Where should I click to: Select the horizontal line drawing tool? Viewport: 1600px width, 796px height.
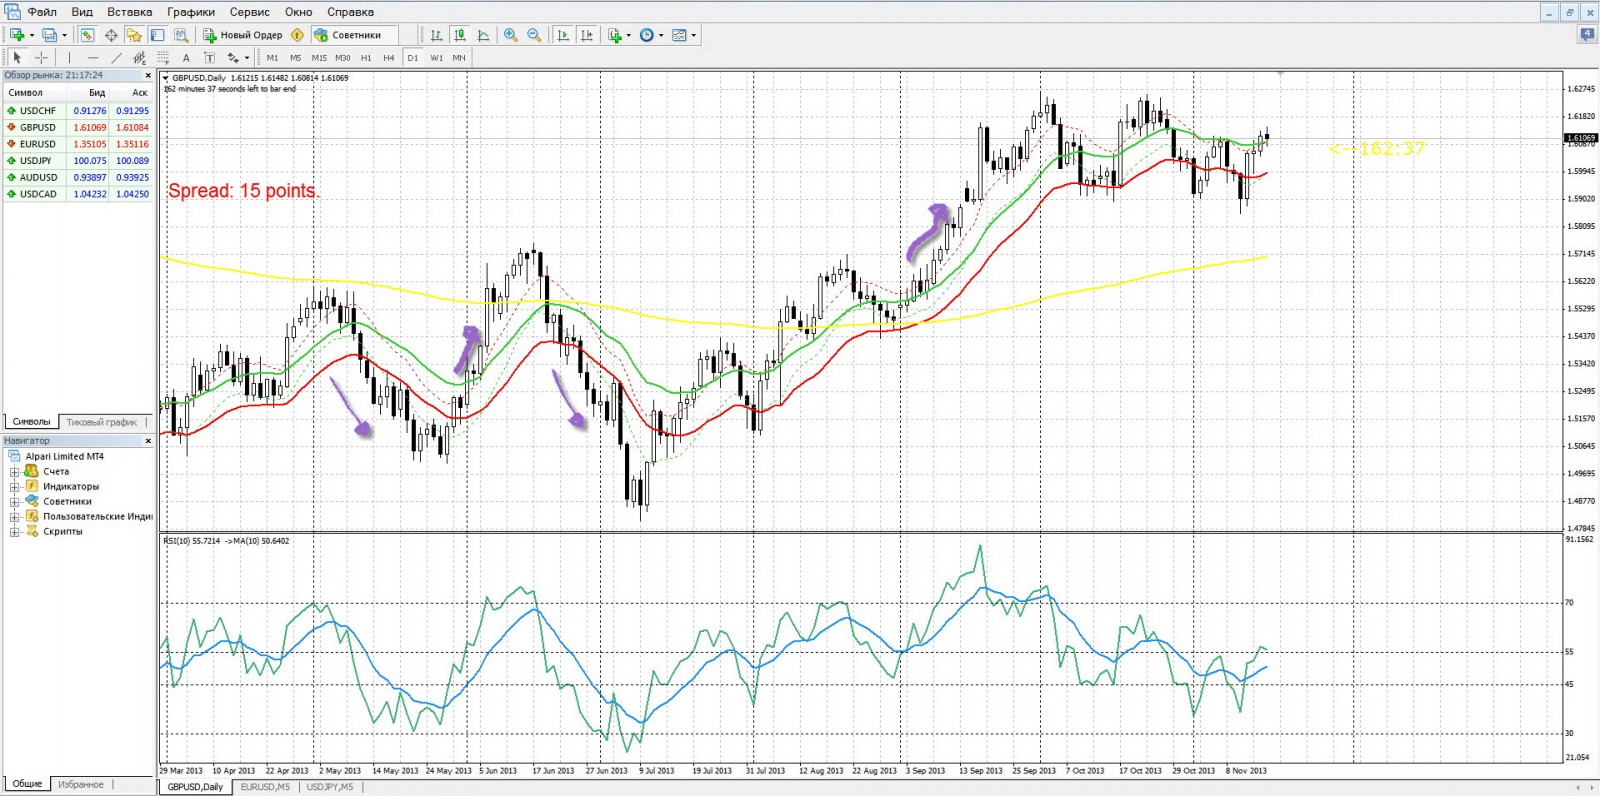click(x=93, y=58)
